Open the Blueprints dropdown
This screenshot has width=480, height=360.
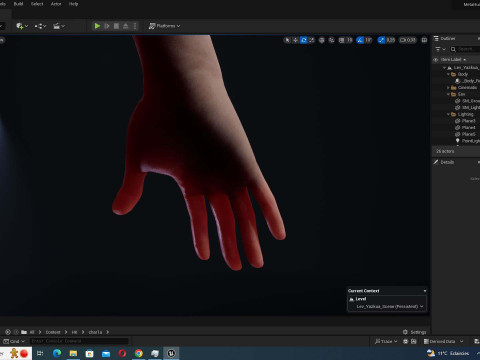(x=40, y=26)
